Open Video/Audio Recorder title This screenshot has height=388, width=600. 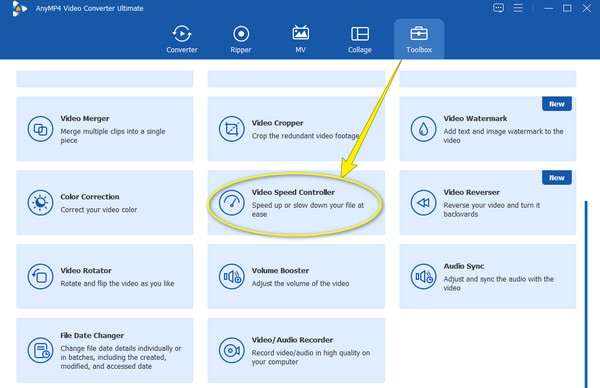(292, 340)
